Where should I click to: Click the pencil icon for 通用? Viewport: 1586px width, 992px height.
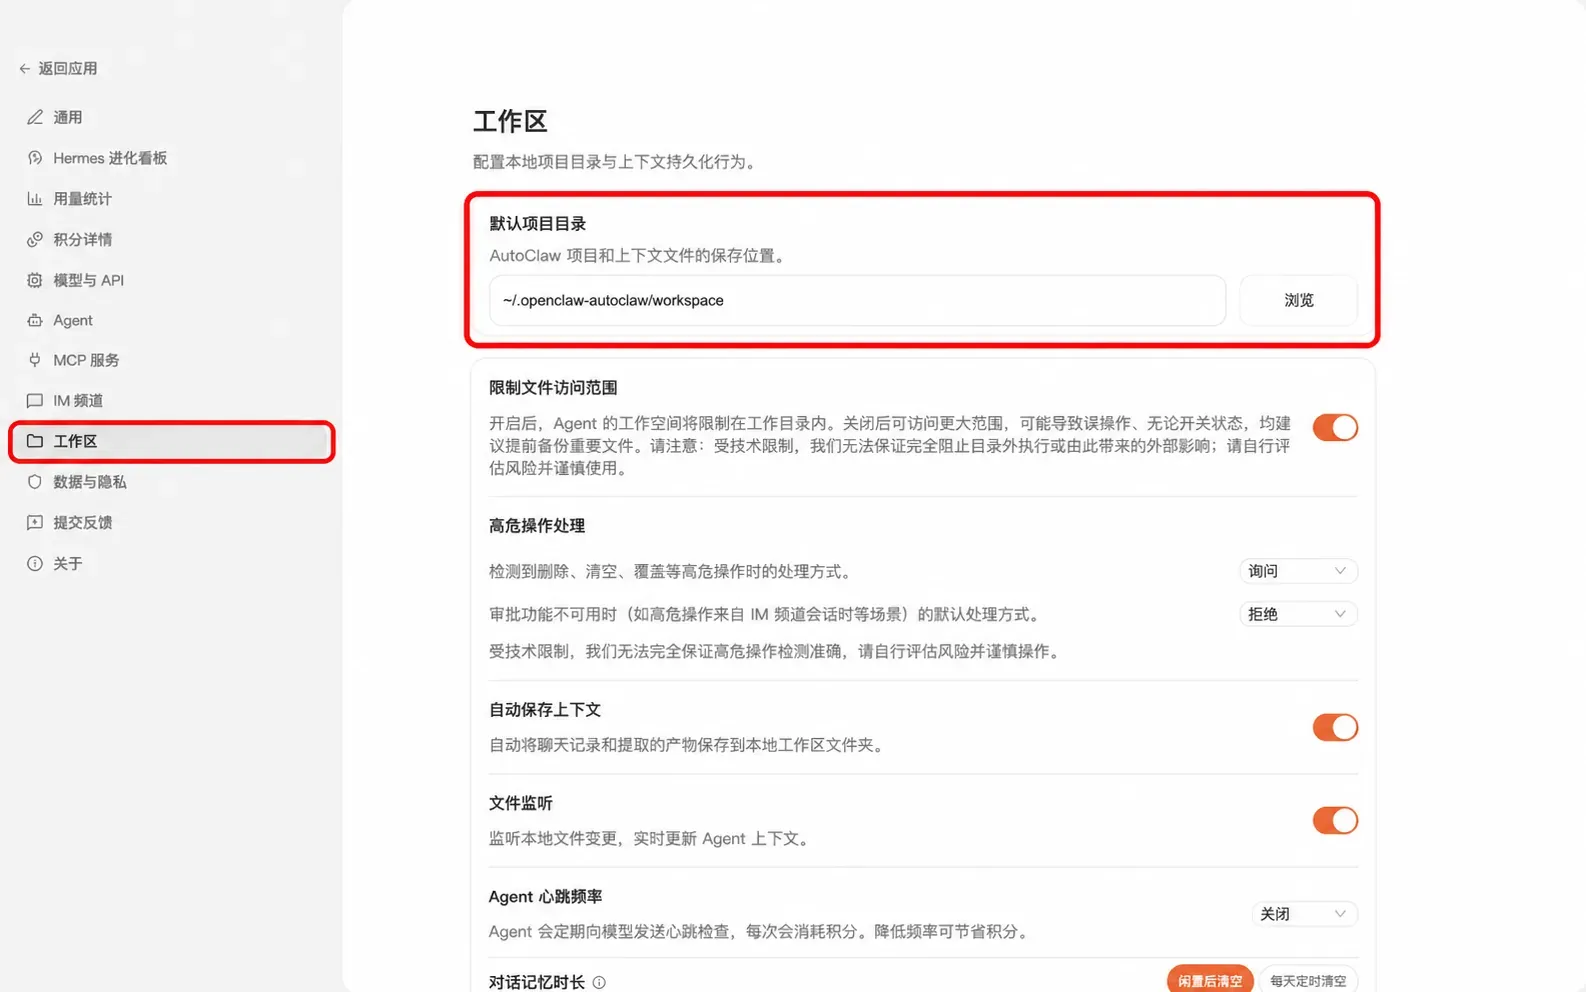coord(35,117)
